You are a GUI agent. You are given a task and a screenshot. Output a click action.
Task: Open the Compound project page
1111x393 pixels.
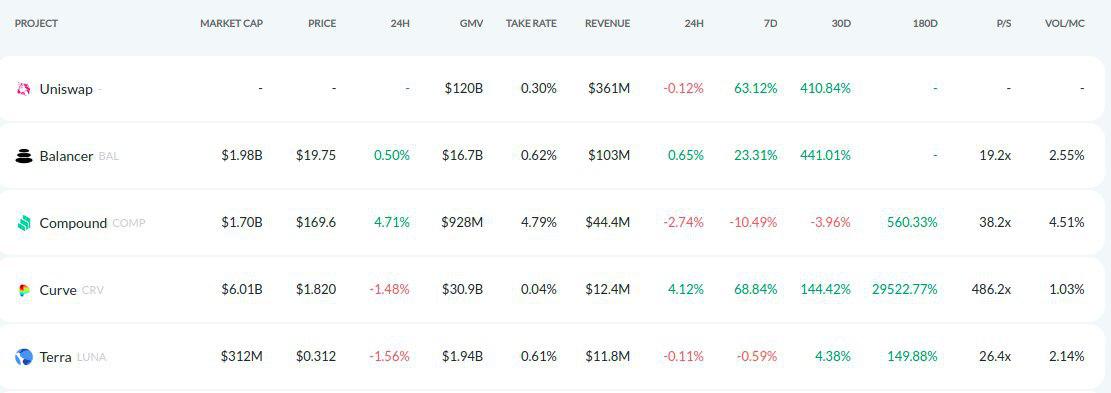[x=74, y=223]
